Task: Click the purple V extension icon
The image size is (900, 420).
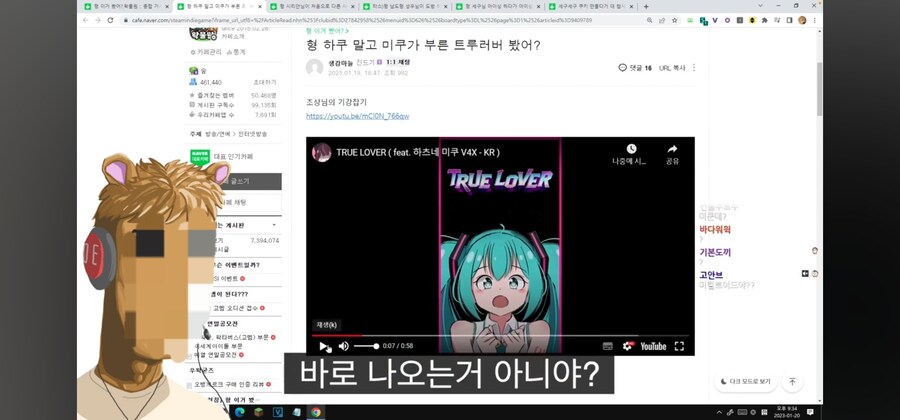Action: 715,20
